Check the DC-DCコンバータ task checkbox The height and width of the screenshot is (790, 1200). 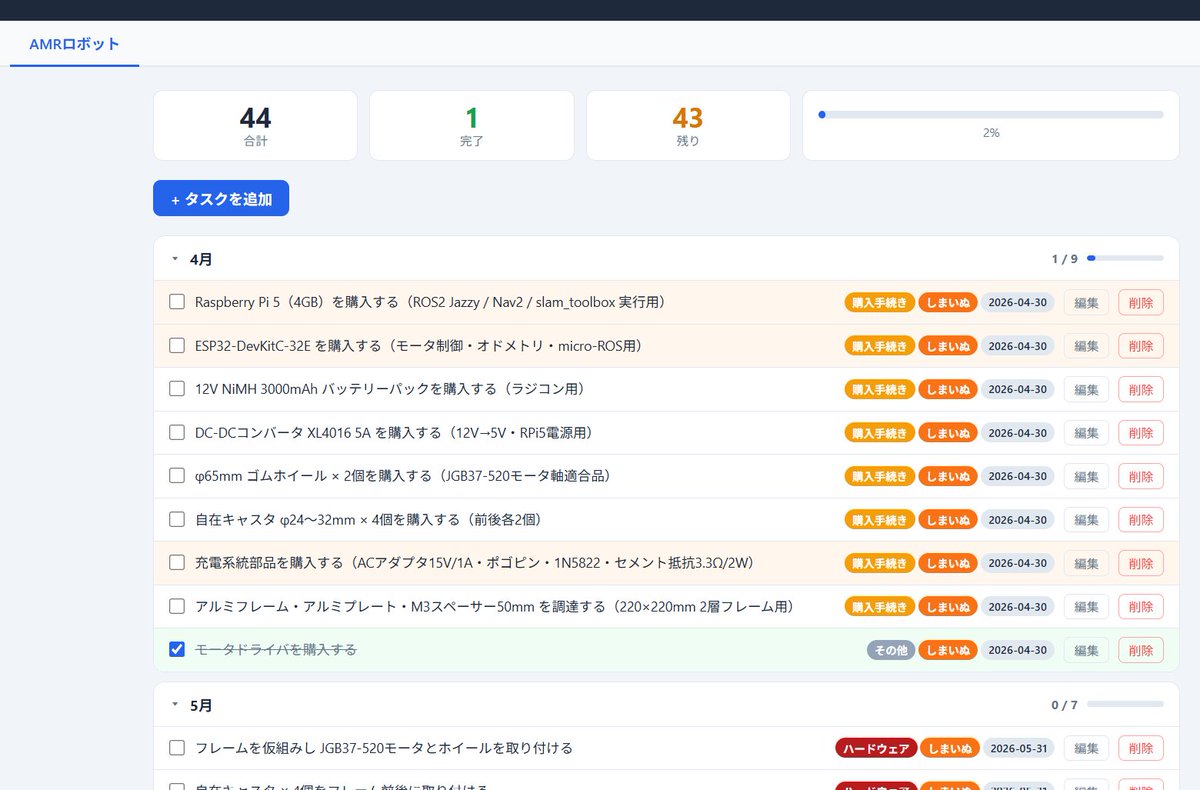click(177, 432)
